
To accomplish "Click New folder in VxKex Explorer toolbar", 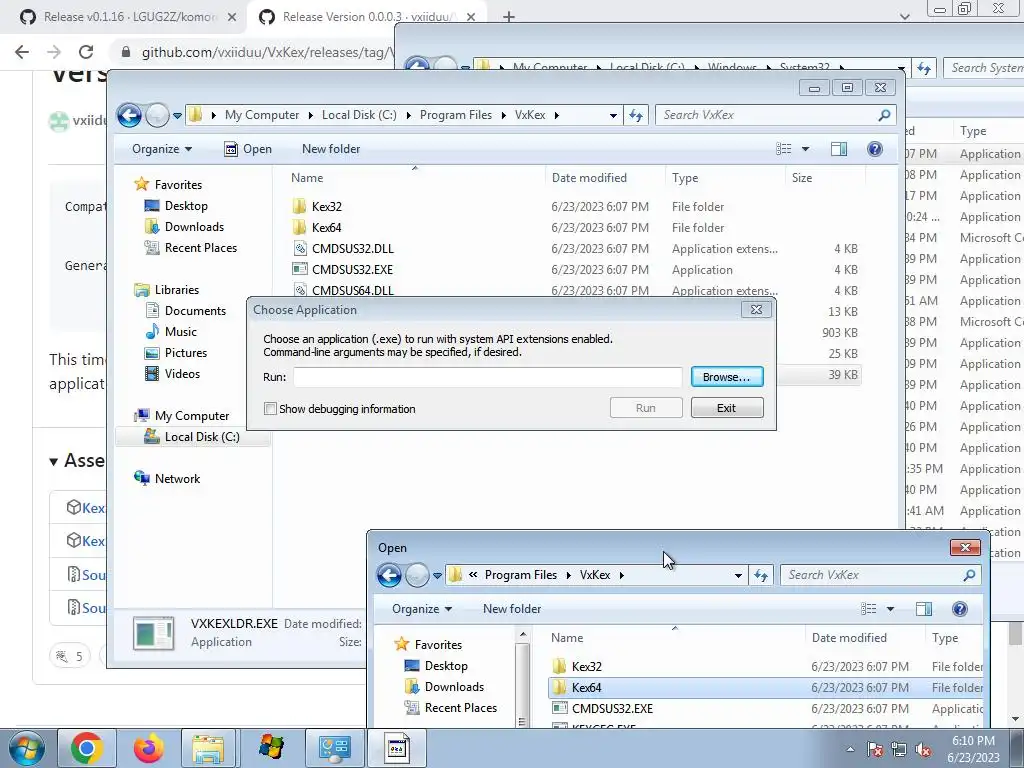I will 331,149.
